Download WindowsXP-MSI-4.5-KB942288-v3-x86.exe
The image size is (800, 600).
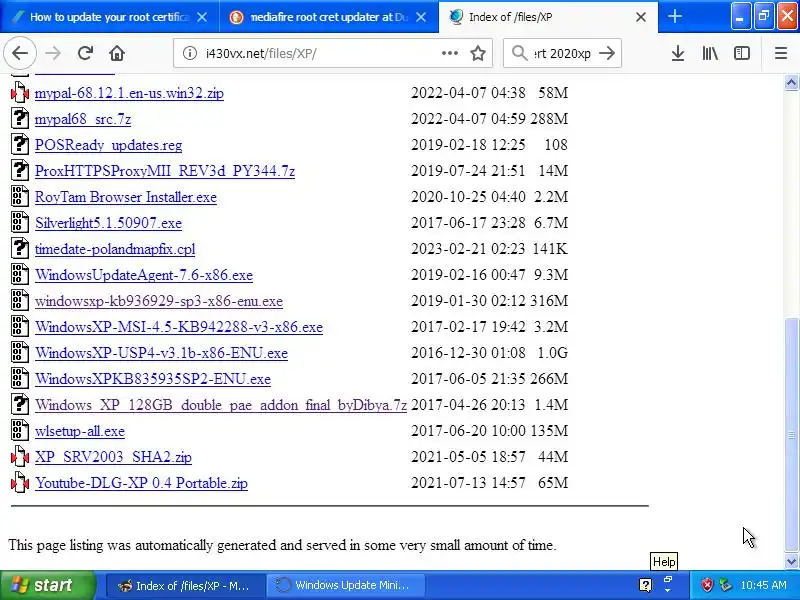(x=179, y=327)
